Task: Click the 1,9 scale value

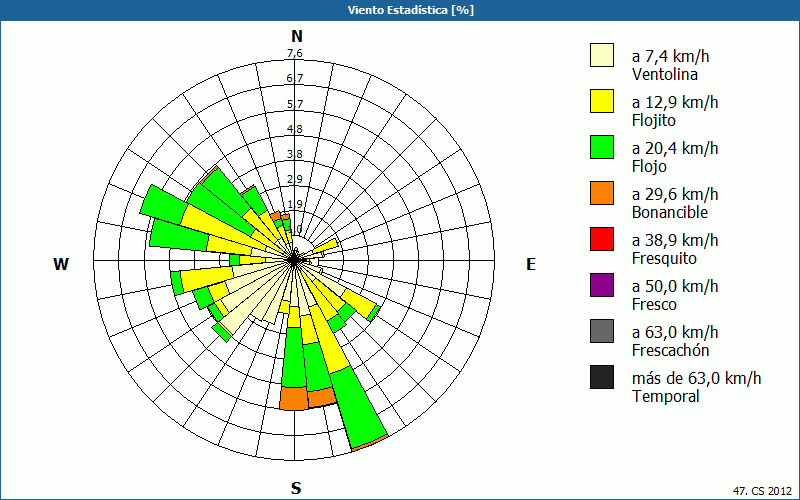Action: click(295, 204)
